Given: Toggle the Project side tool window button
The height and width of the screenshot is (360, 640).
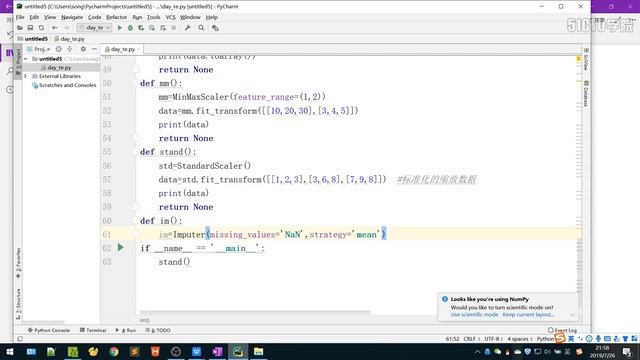Looking at the screenshot, I should [x=18, y=61].
